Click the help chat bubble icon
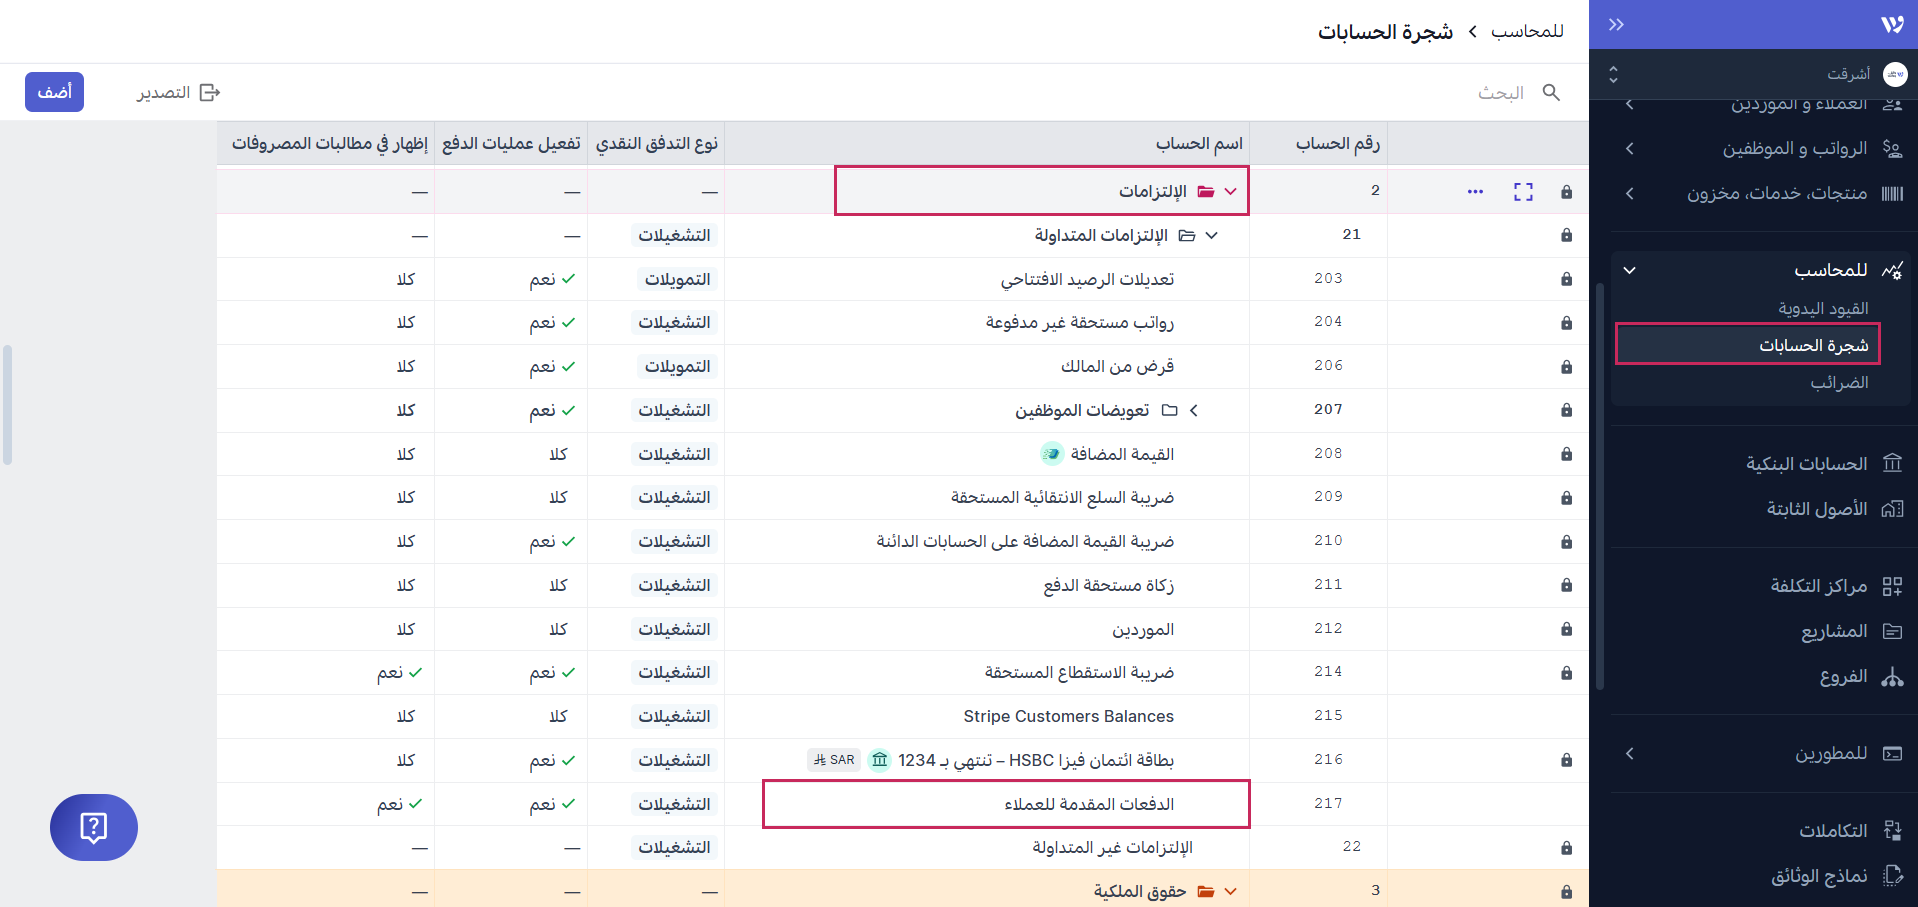Image resolution: width=1918 pixels, height=907 pixels. click(x=94, y=827)
